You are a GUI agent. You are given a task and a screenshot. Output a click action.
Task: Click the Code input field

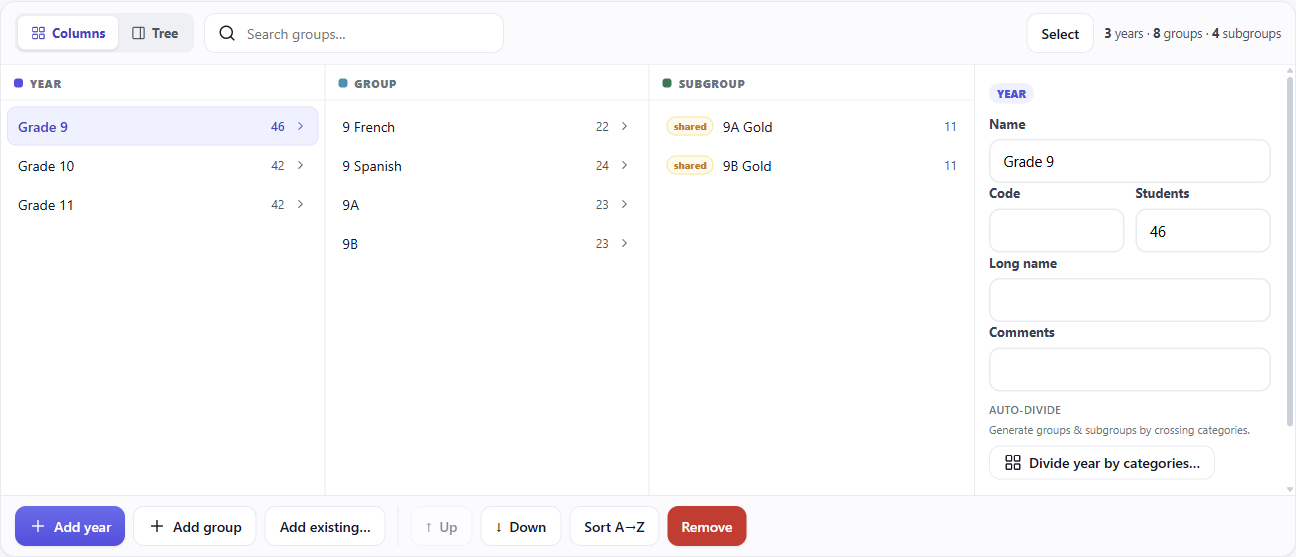[x=1056, y=231]
